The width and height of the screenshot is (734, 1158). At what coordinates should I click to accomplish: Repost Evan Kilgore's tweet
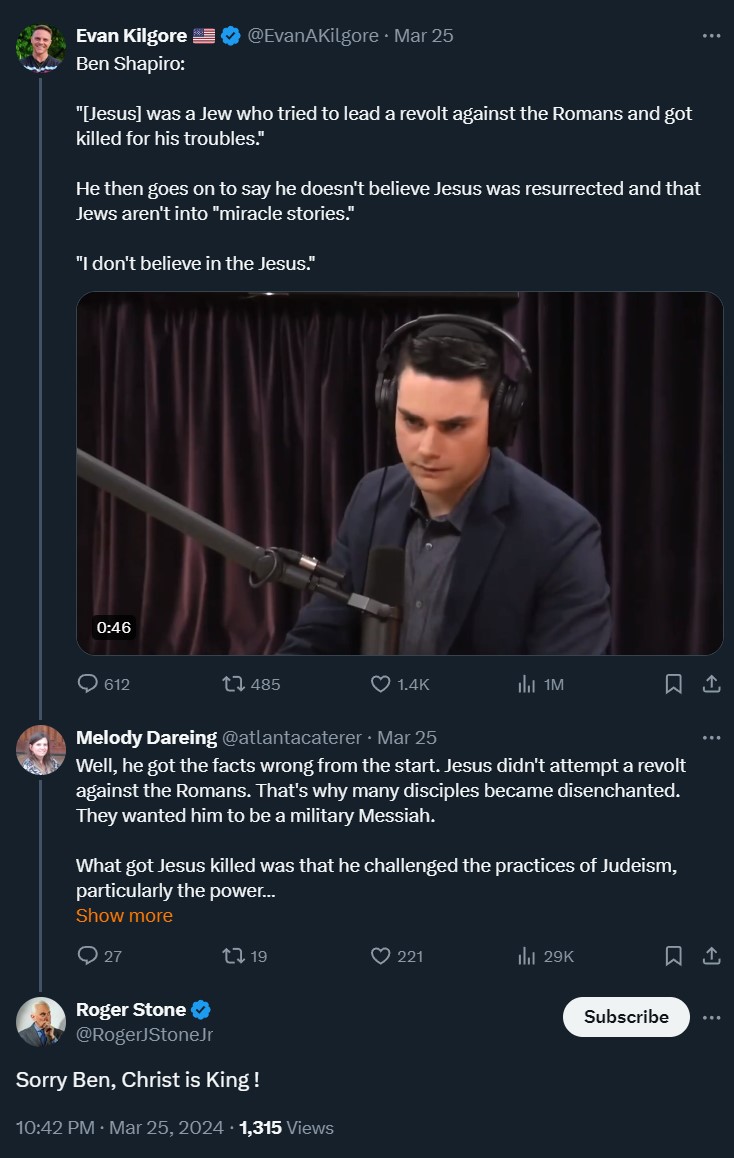tap(234, 684)
